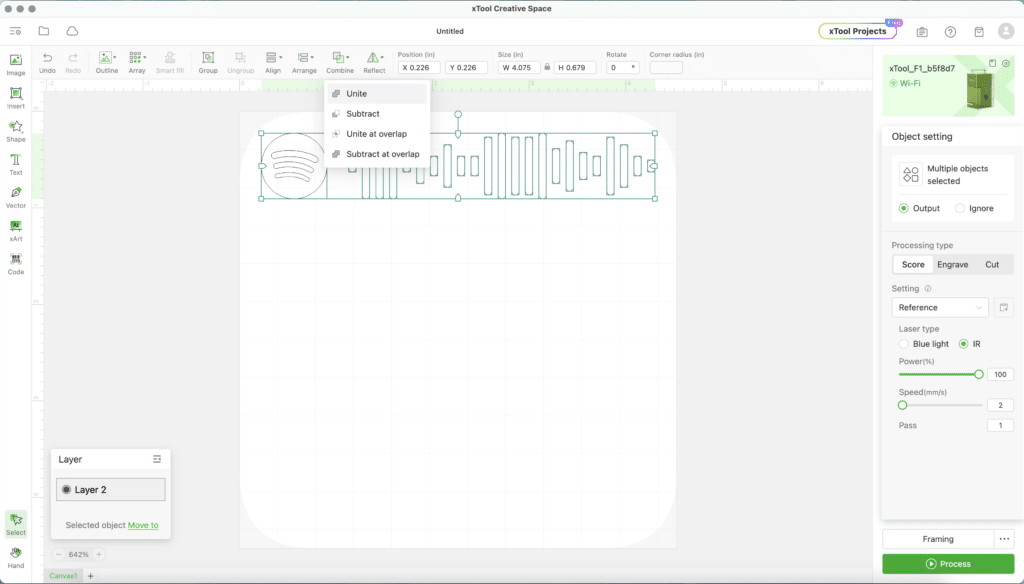Open the Insert tool

(x=16, y=97)
